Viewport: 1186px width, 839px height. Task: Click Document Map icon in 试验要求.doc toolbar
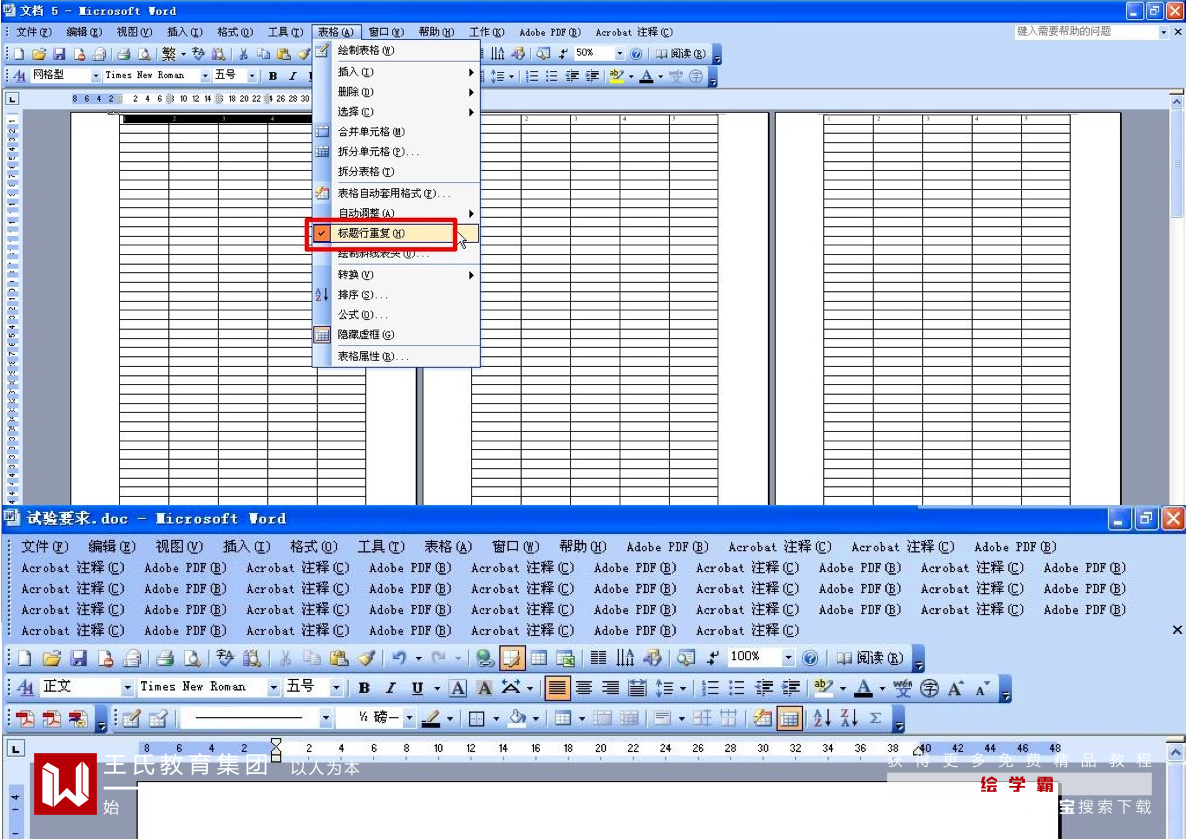pos(686,658)
